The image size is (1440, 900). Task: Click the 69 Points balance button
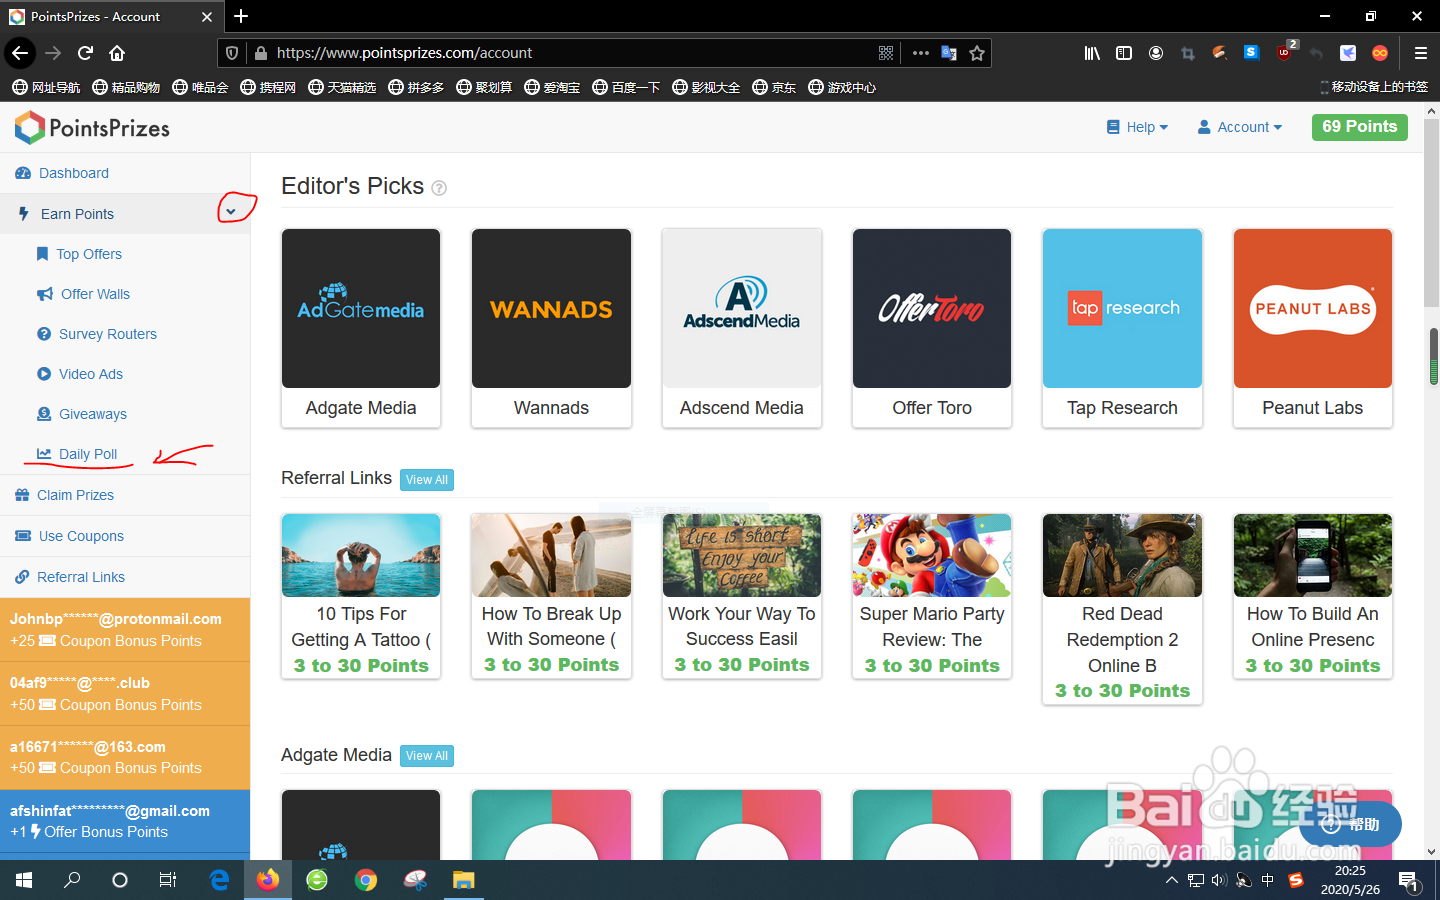click(x=1359, y=127)
